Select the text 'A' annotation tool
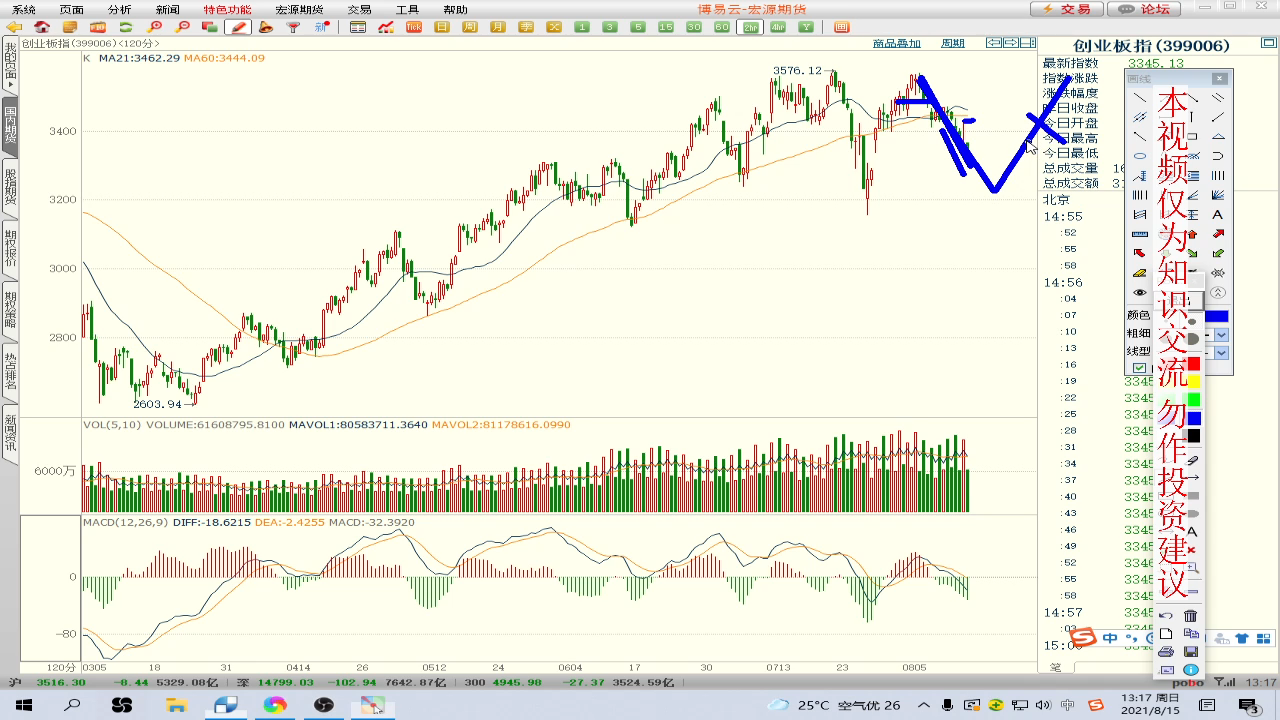This screenshot has width=1280, height=720. 1217,215
